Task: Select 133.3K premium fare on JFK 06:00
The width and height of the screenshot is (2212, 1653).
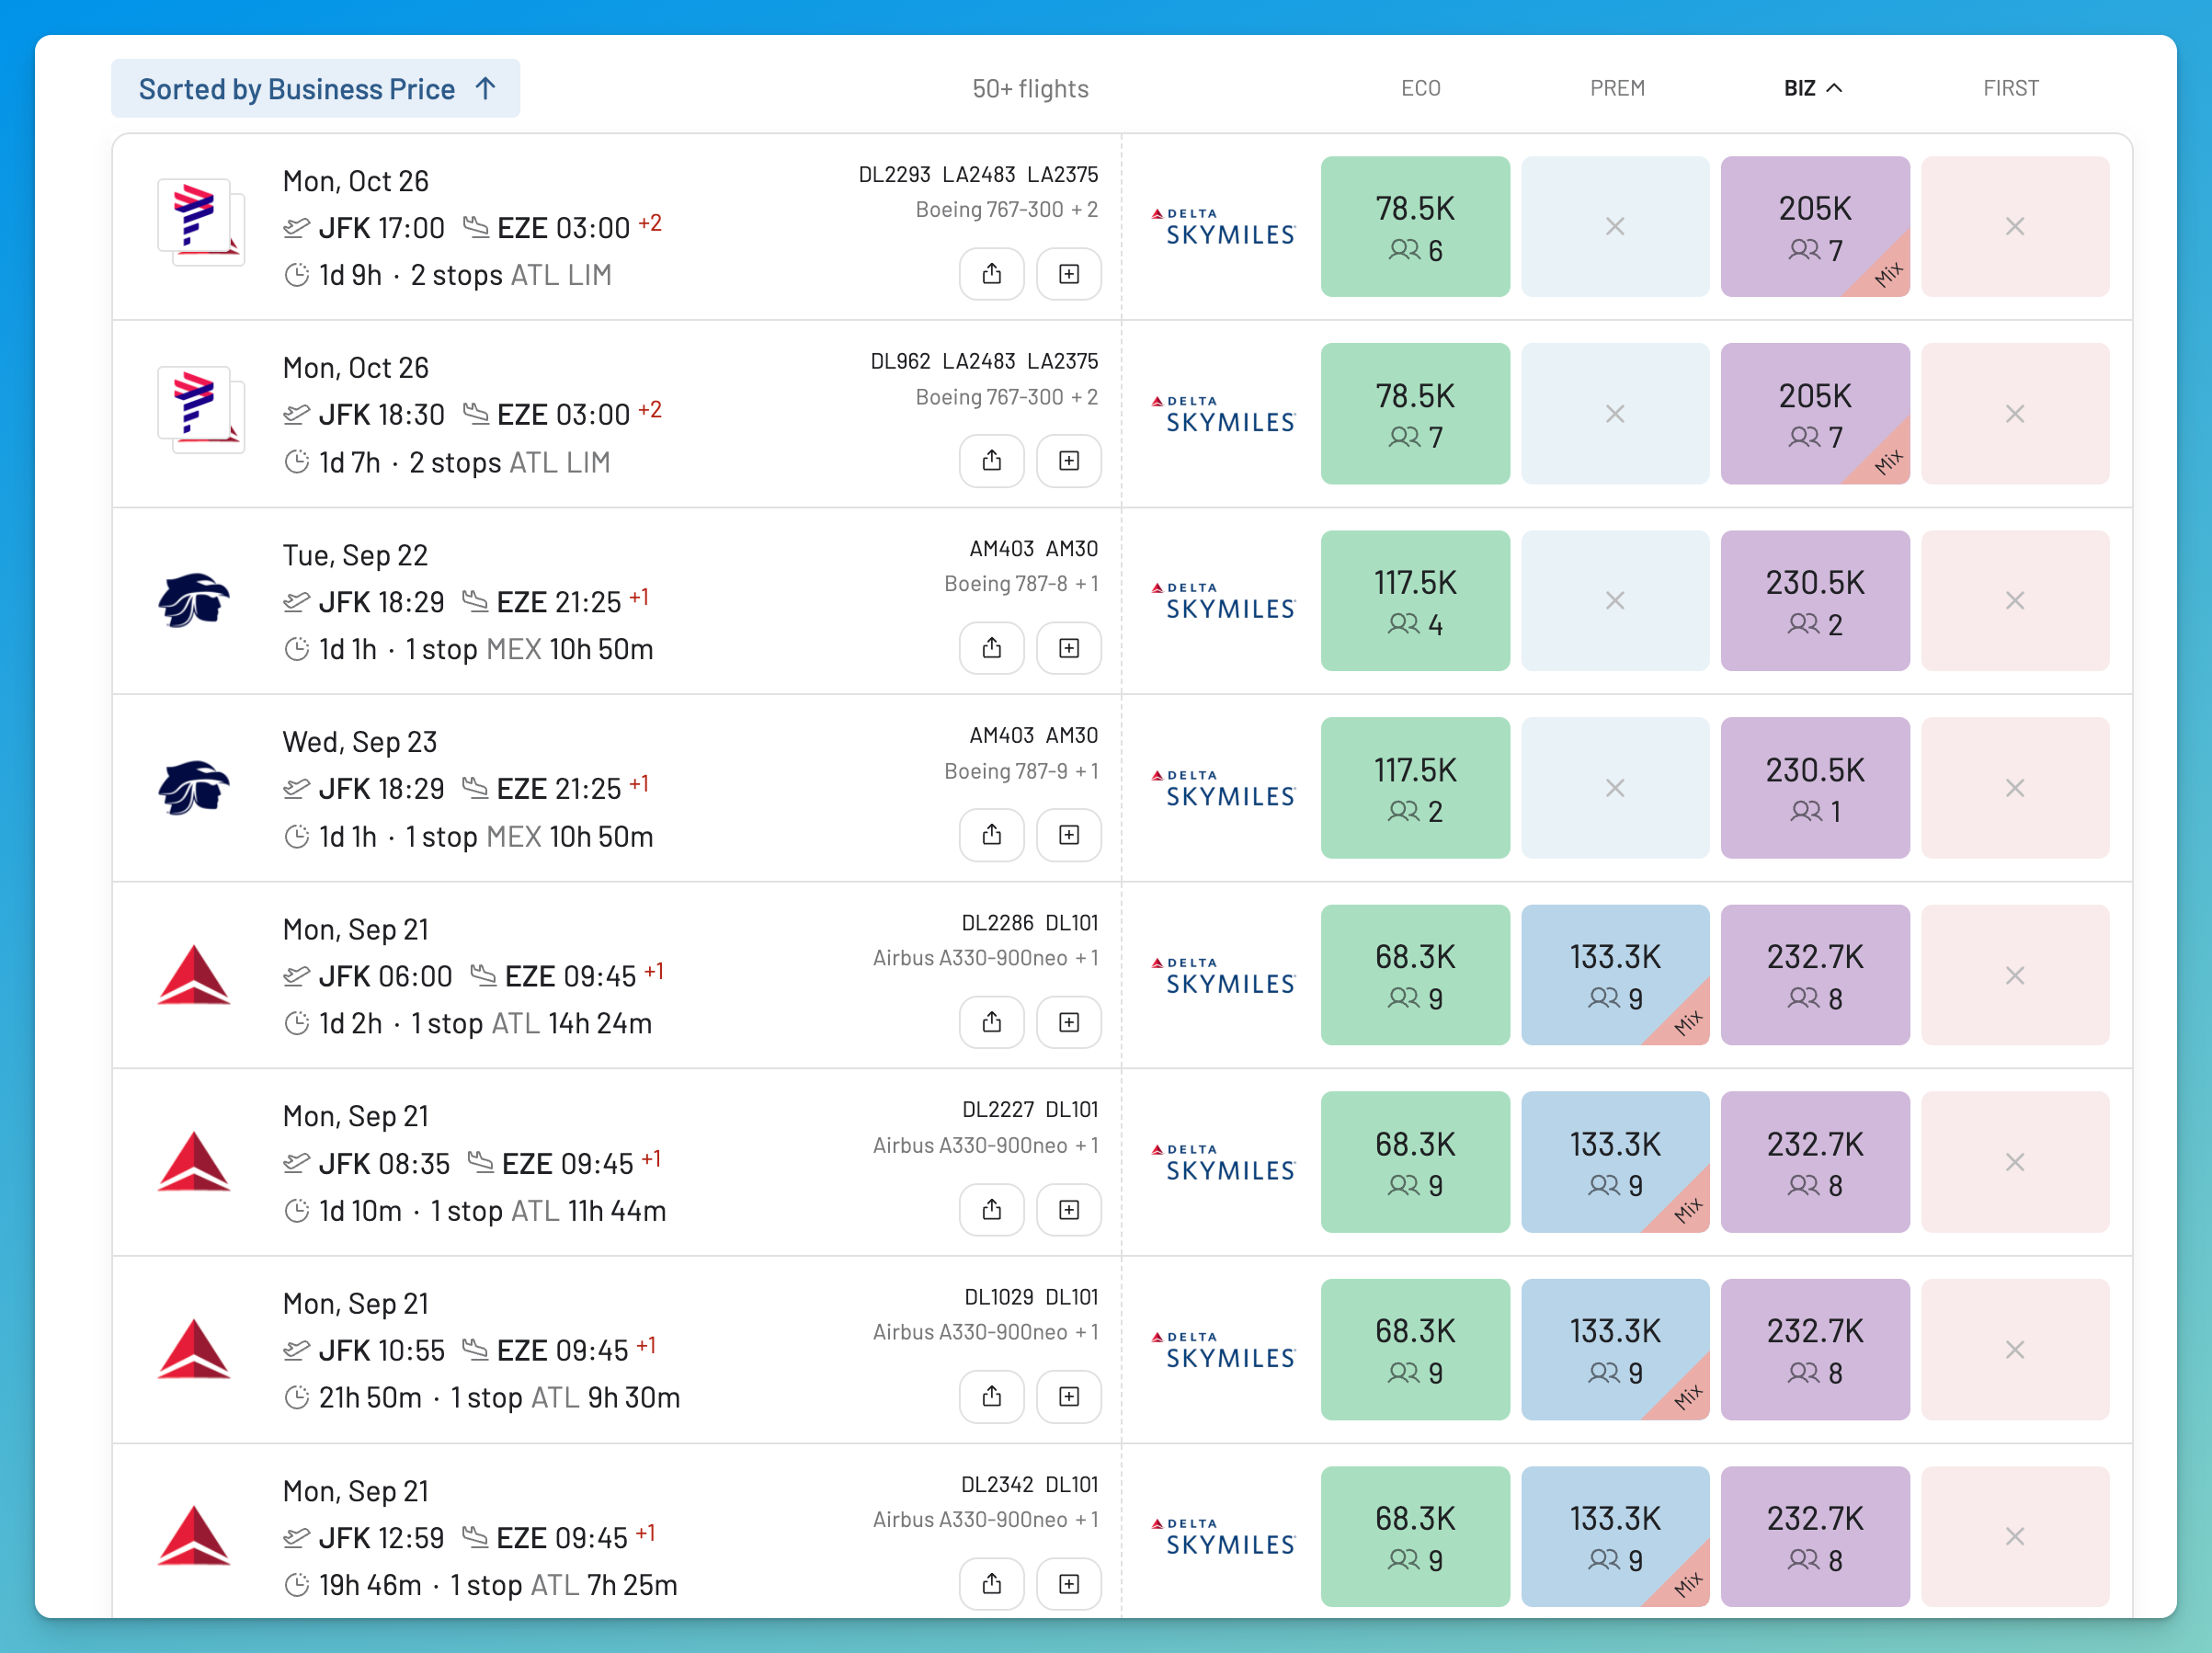Action: coord(1615,975)
